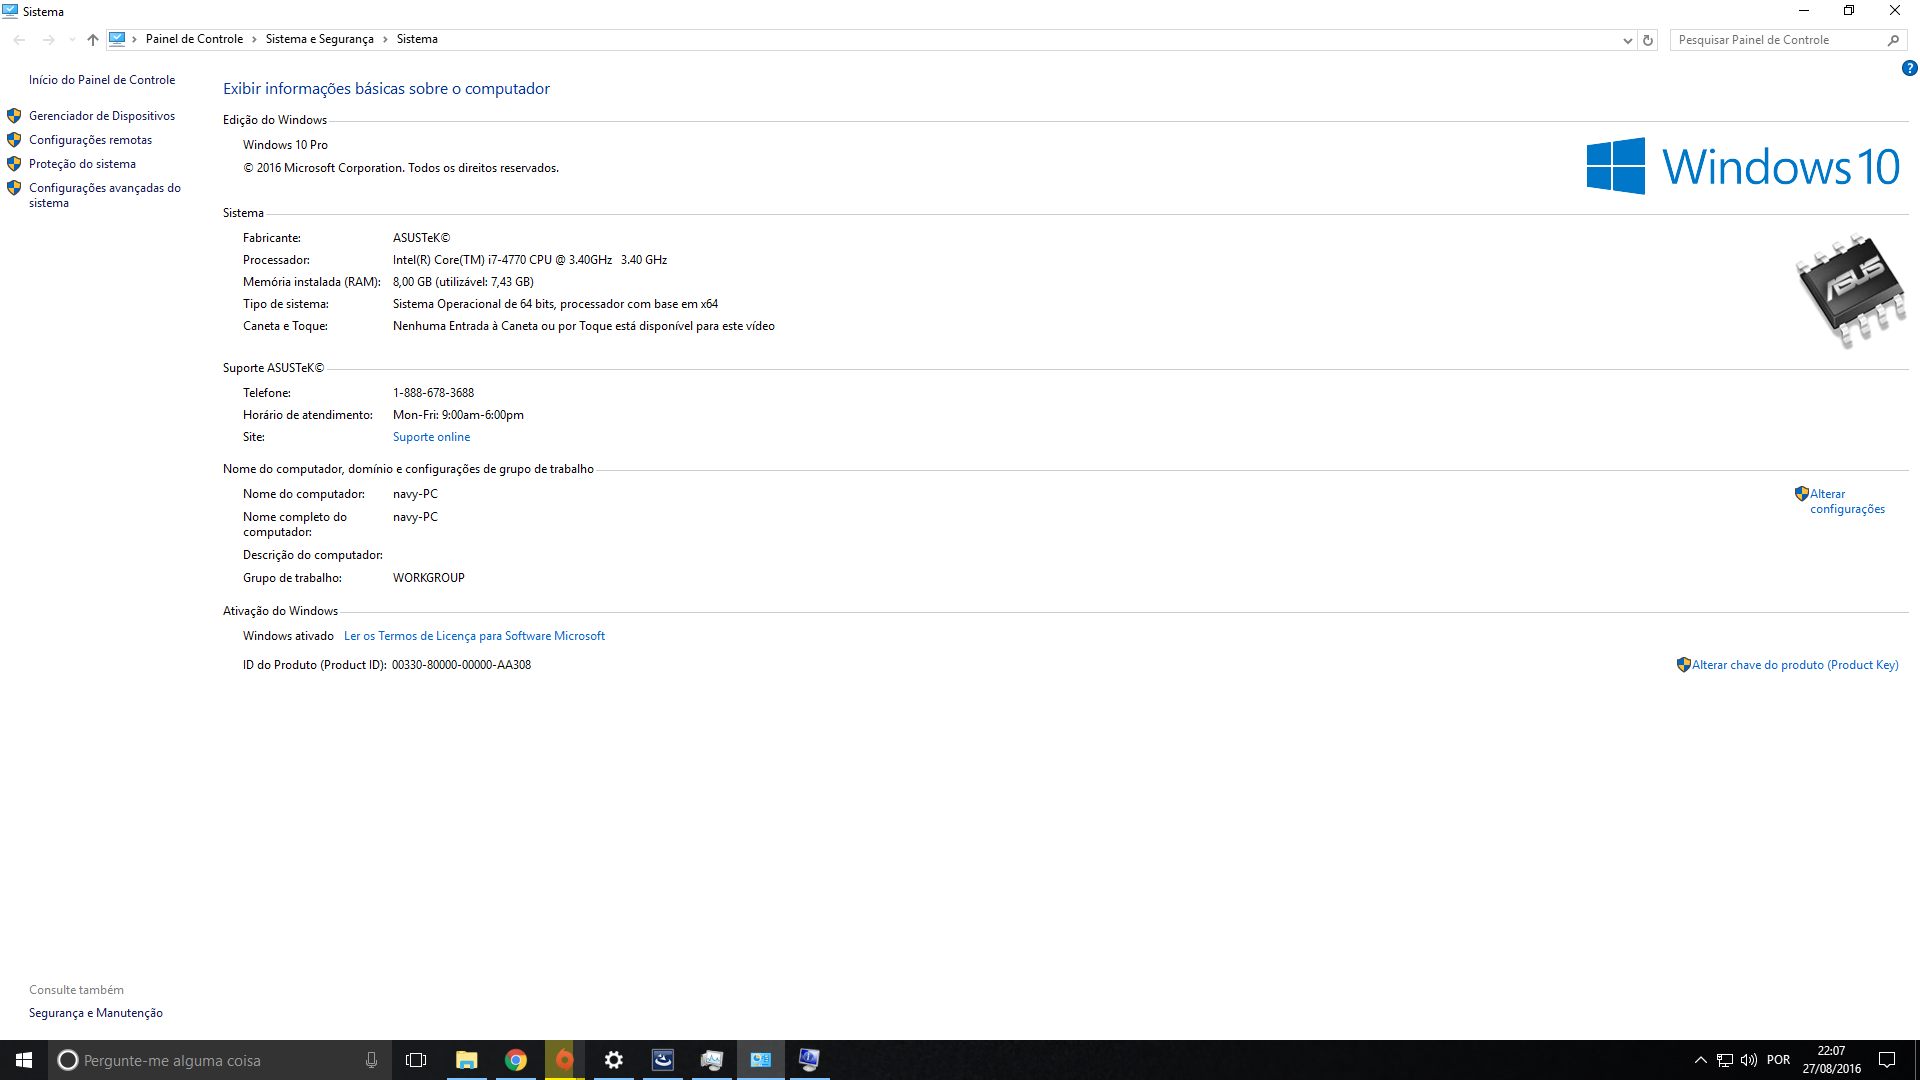Expand the recent locations arrow next to forward
This screenshot has width=1920, height=1080.
(72, 40)
